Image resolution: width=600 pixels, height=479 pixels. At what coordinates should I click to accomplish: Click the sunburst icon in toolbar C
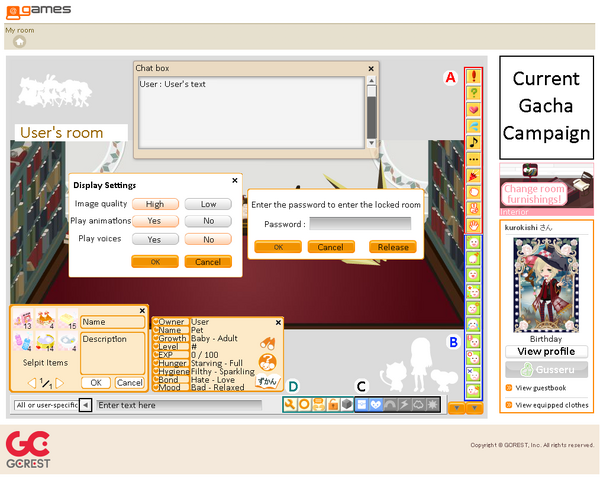tap(433, 404)
